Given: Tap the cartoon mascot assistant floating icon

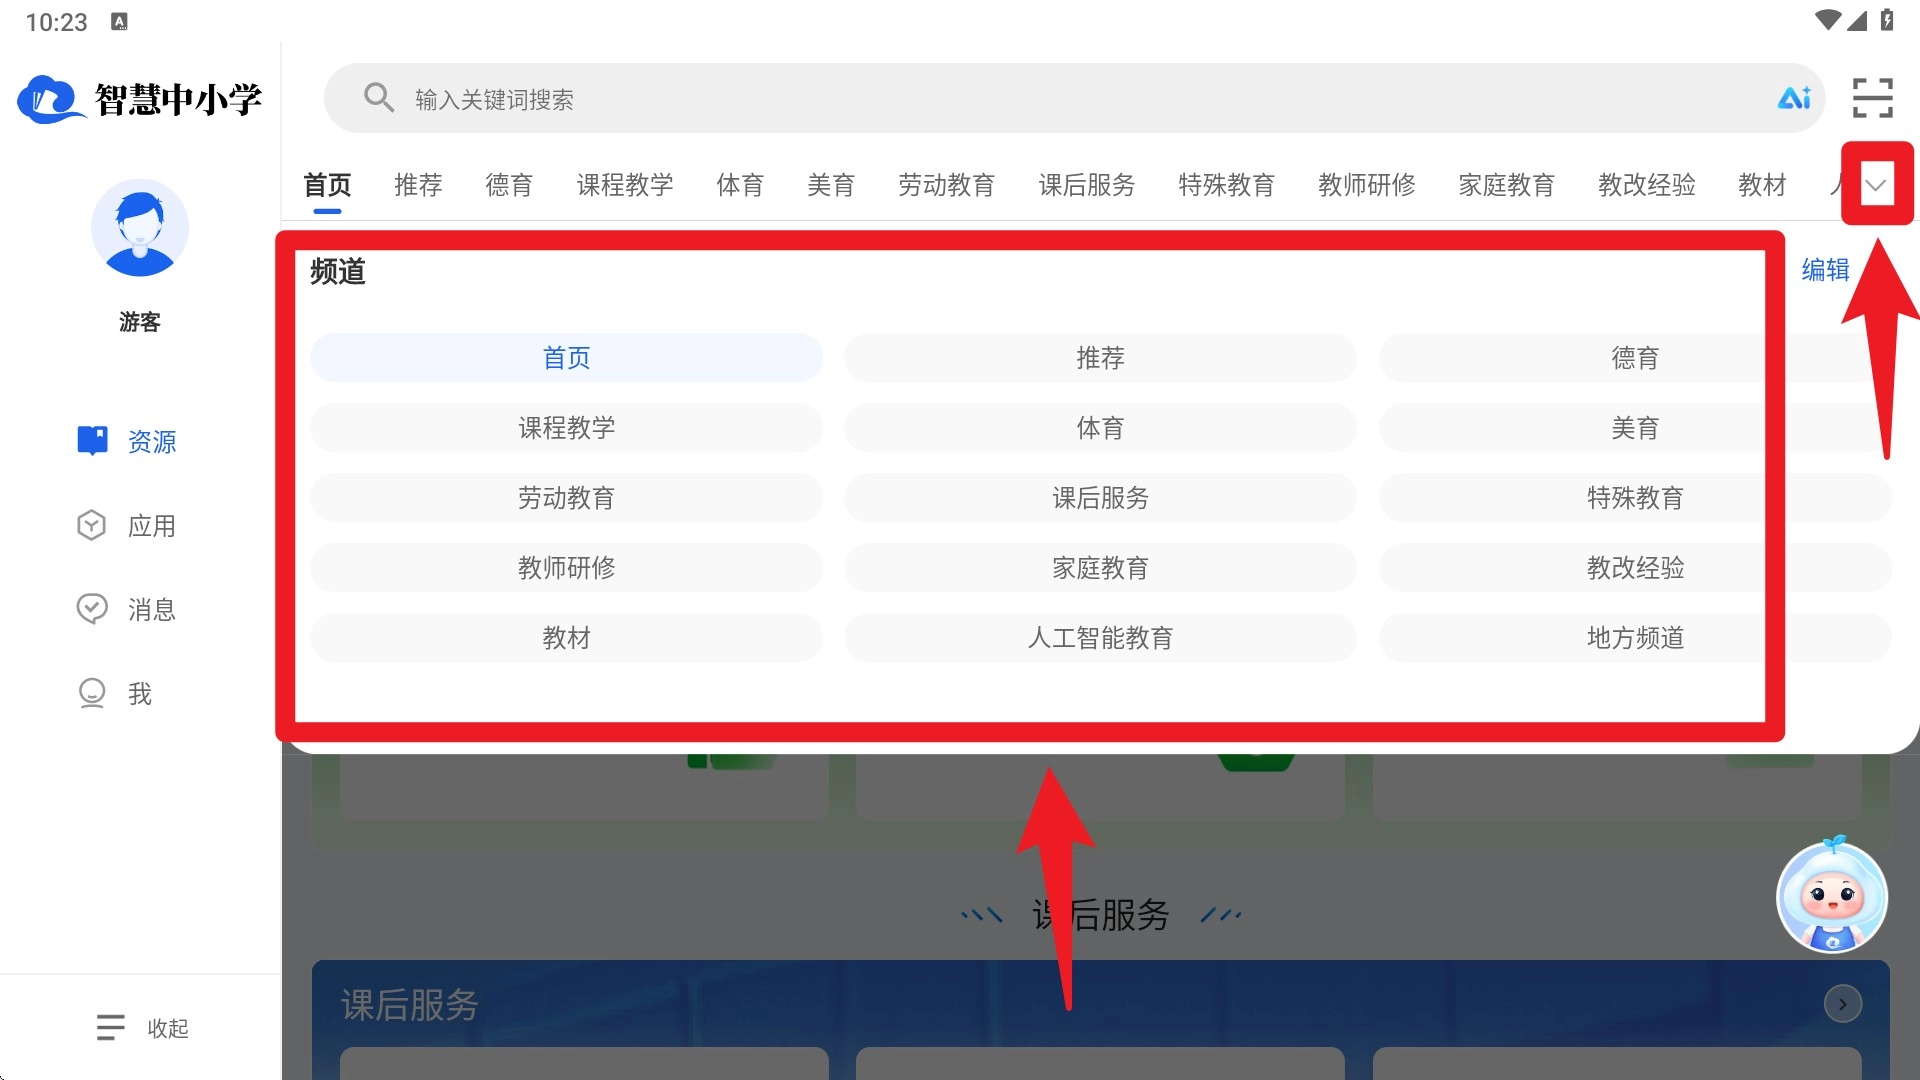Looking at the screenshot, I should pyautogui.click(x=1831, y=897).
